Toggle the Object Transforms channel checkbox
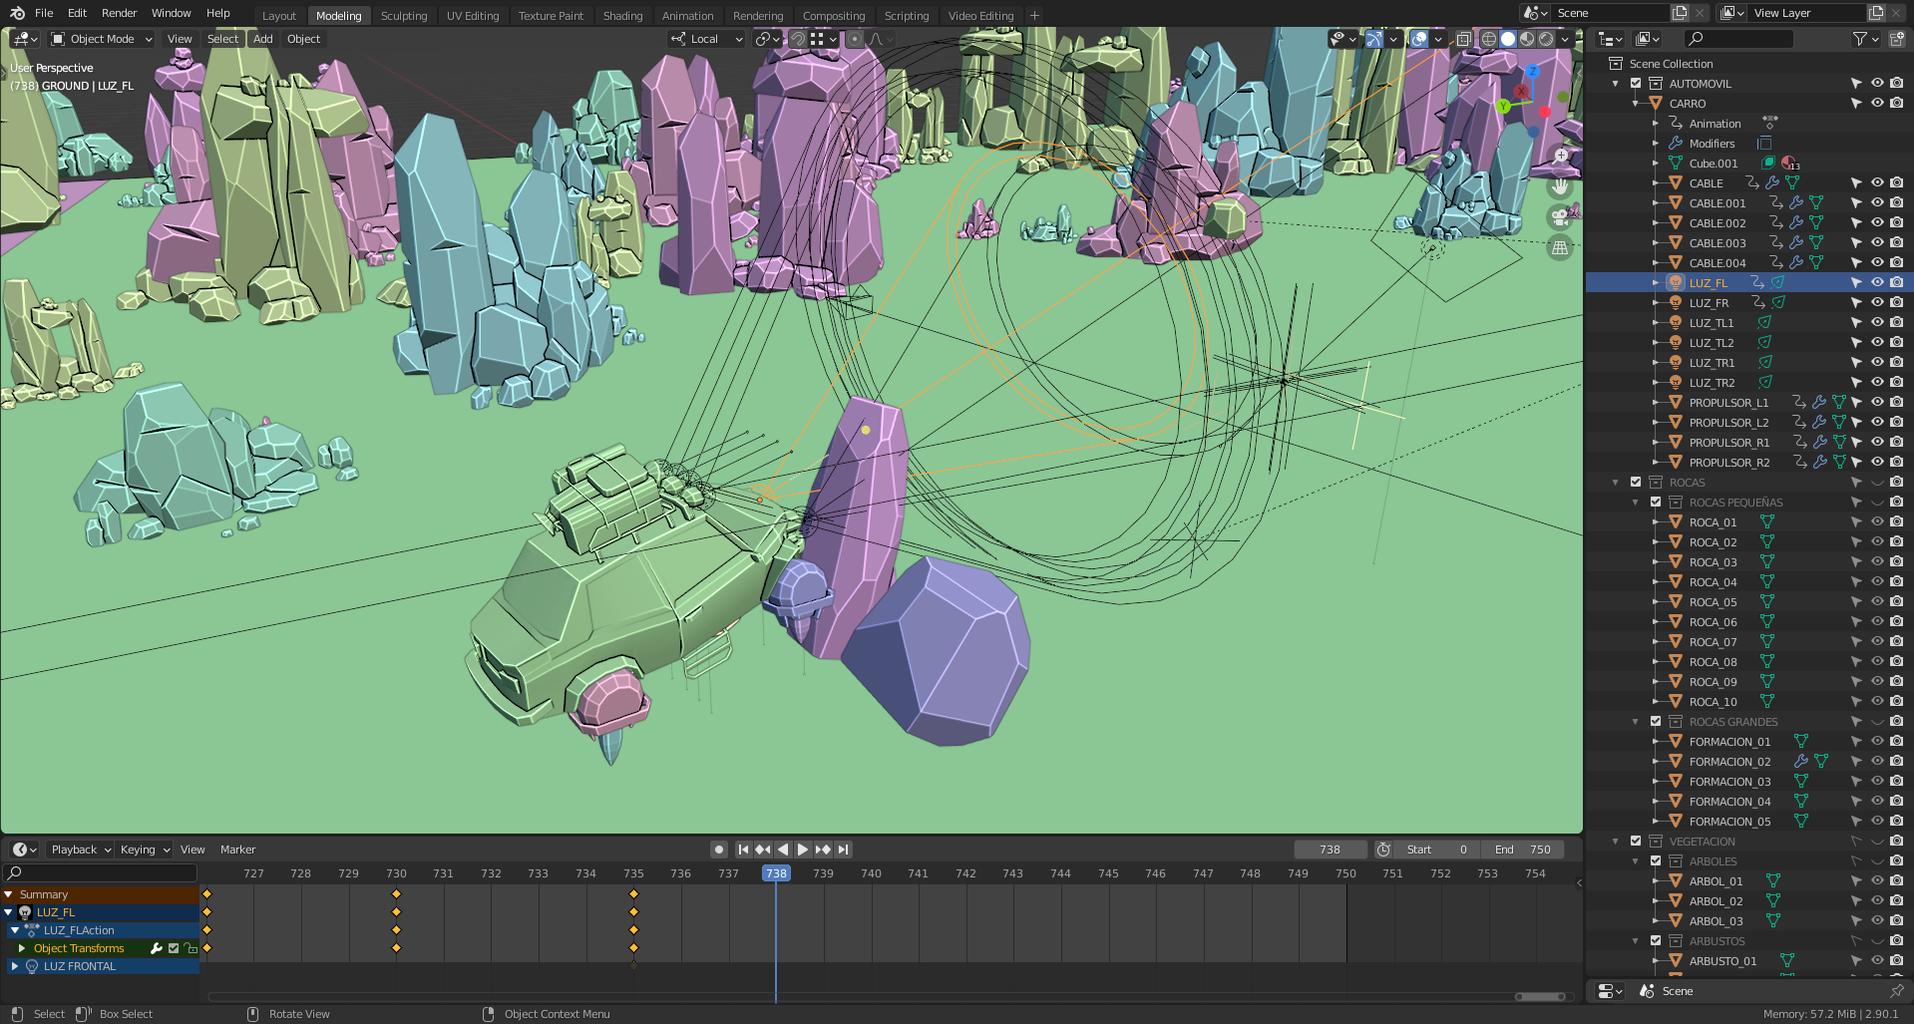The height and width of the screenshot is (1024, 1914). [x=173, y=948]
